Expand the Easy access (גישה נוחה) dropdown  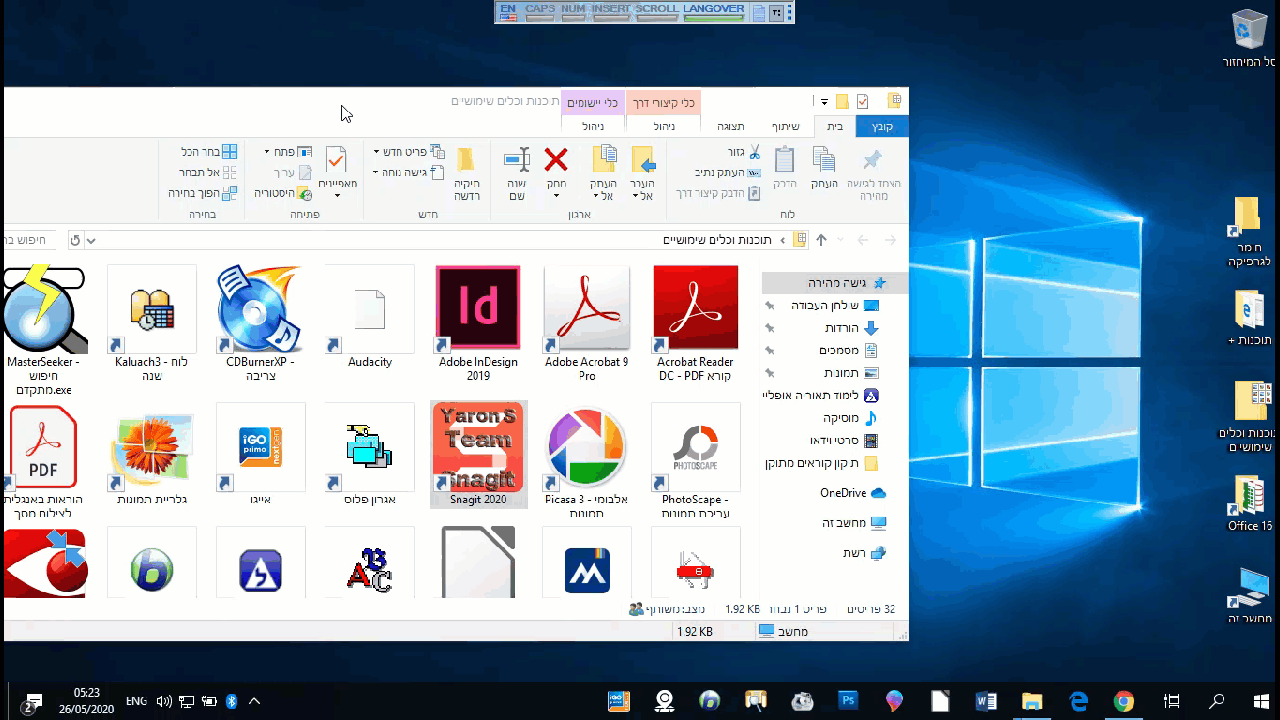coord(376,172)
